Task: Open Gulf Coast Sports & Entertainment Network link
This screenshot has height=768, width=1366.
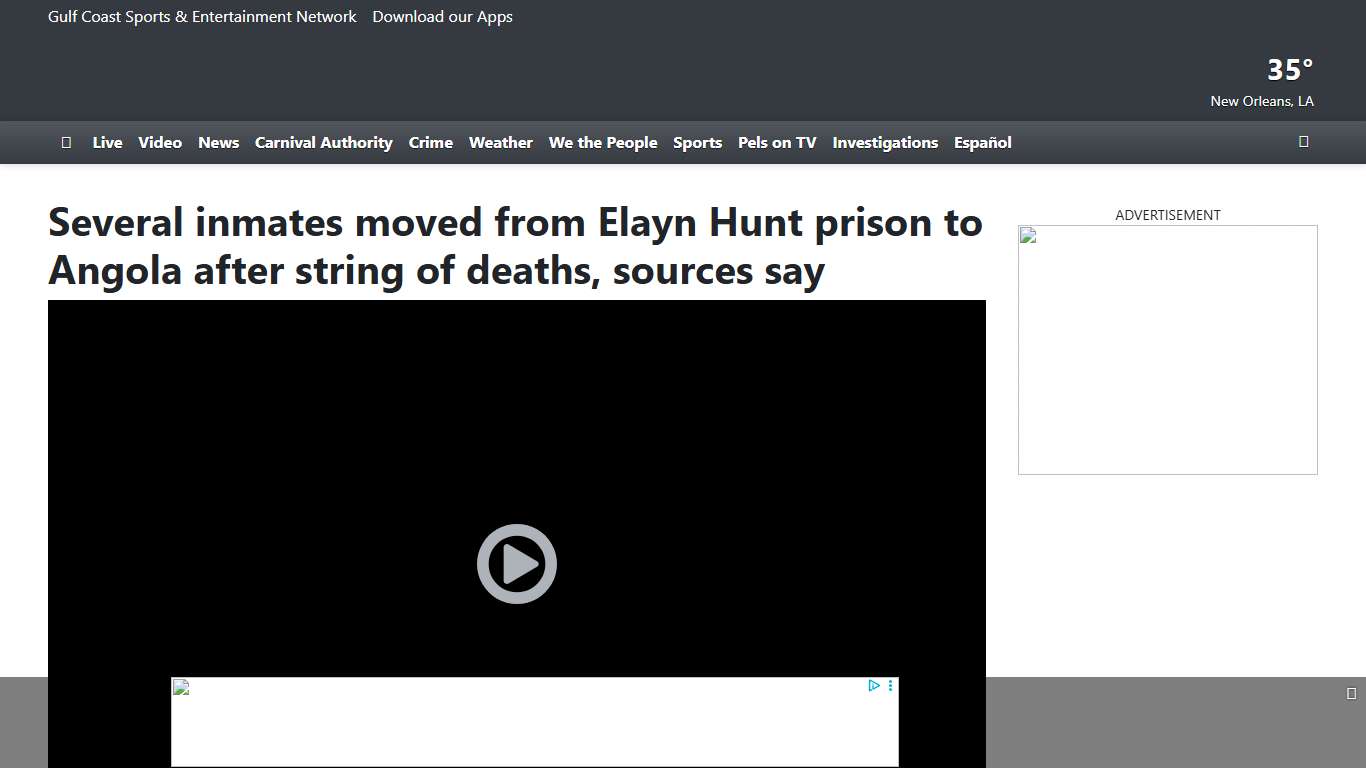Action: click(201, 16)
